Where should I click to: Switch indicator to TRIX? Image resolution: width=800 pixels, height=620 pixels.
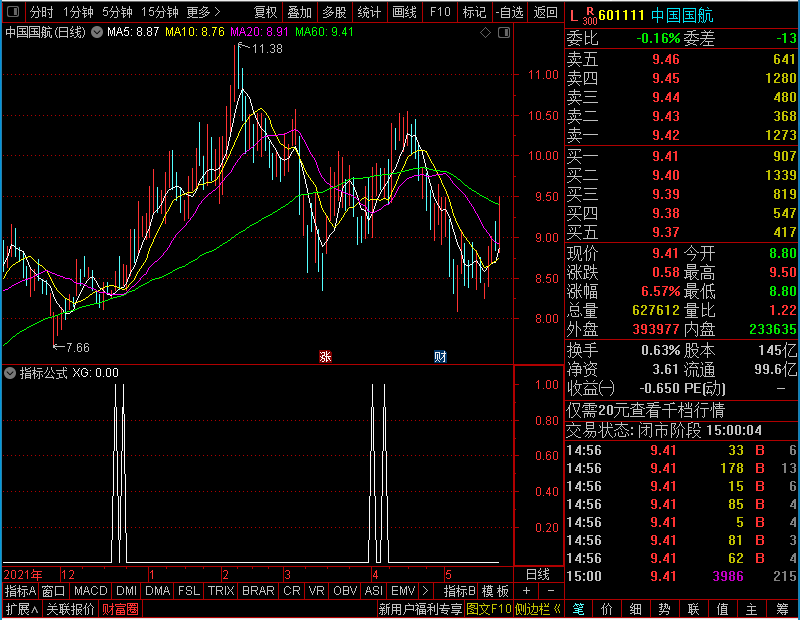221,591
